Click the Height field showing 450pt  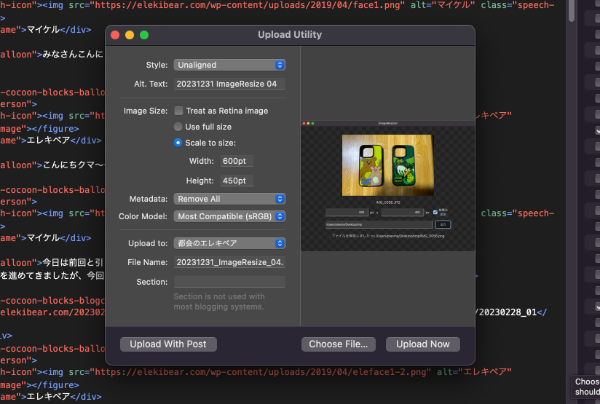tap(236, 180)
